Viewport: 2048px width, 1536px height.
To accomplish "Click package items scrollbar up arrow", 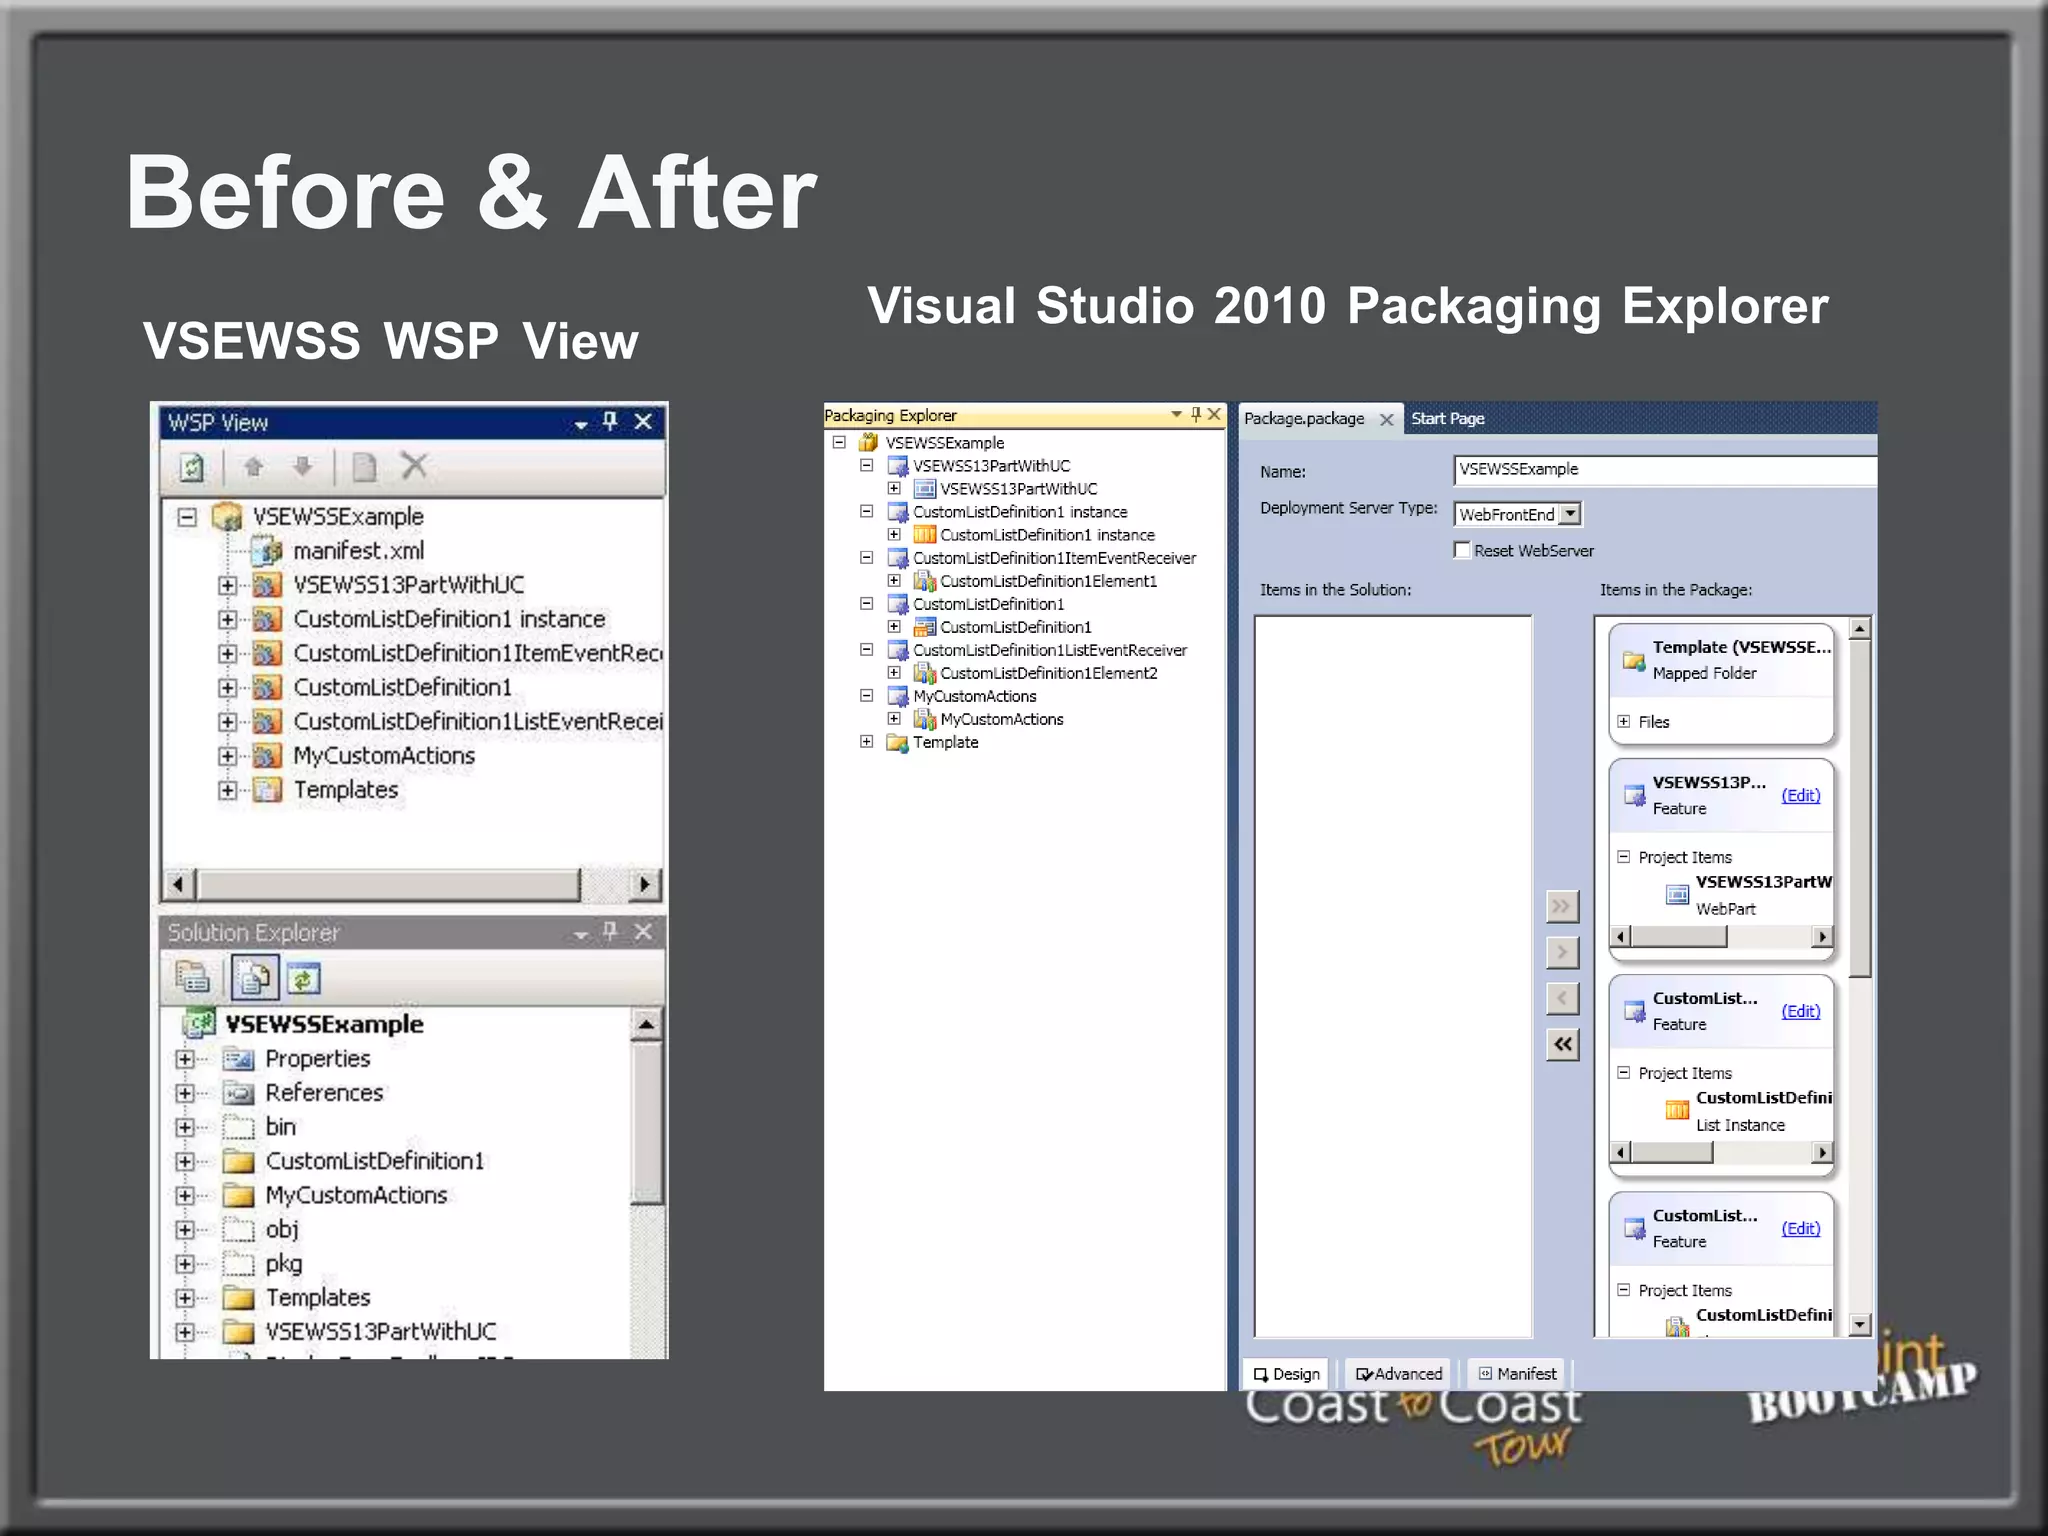I will click(x=1860, y=628).
